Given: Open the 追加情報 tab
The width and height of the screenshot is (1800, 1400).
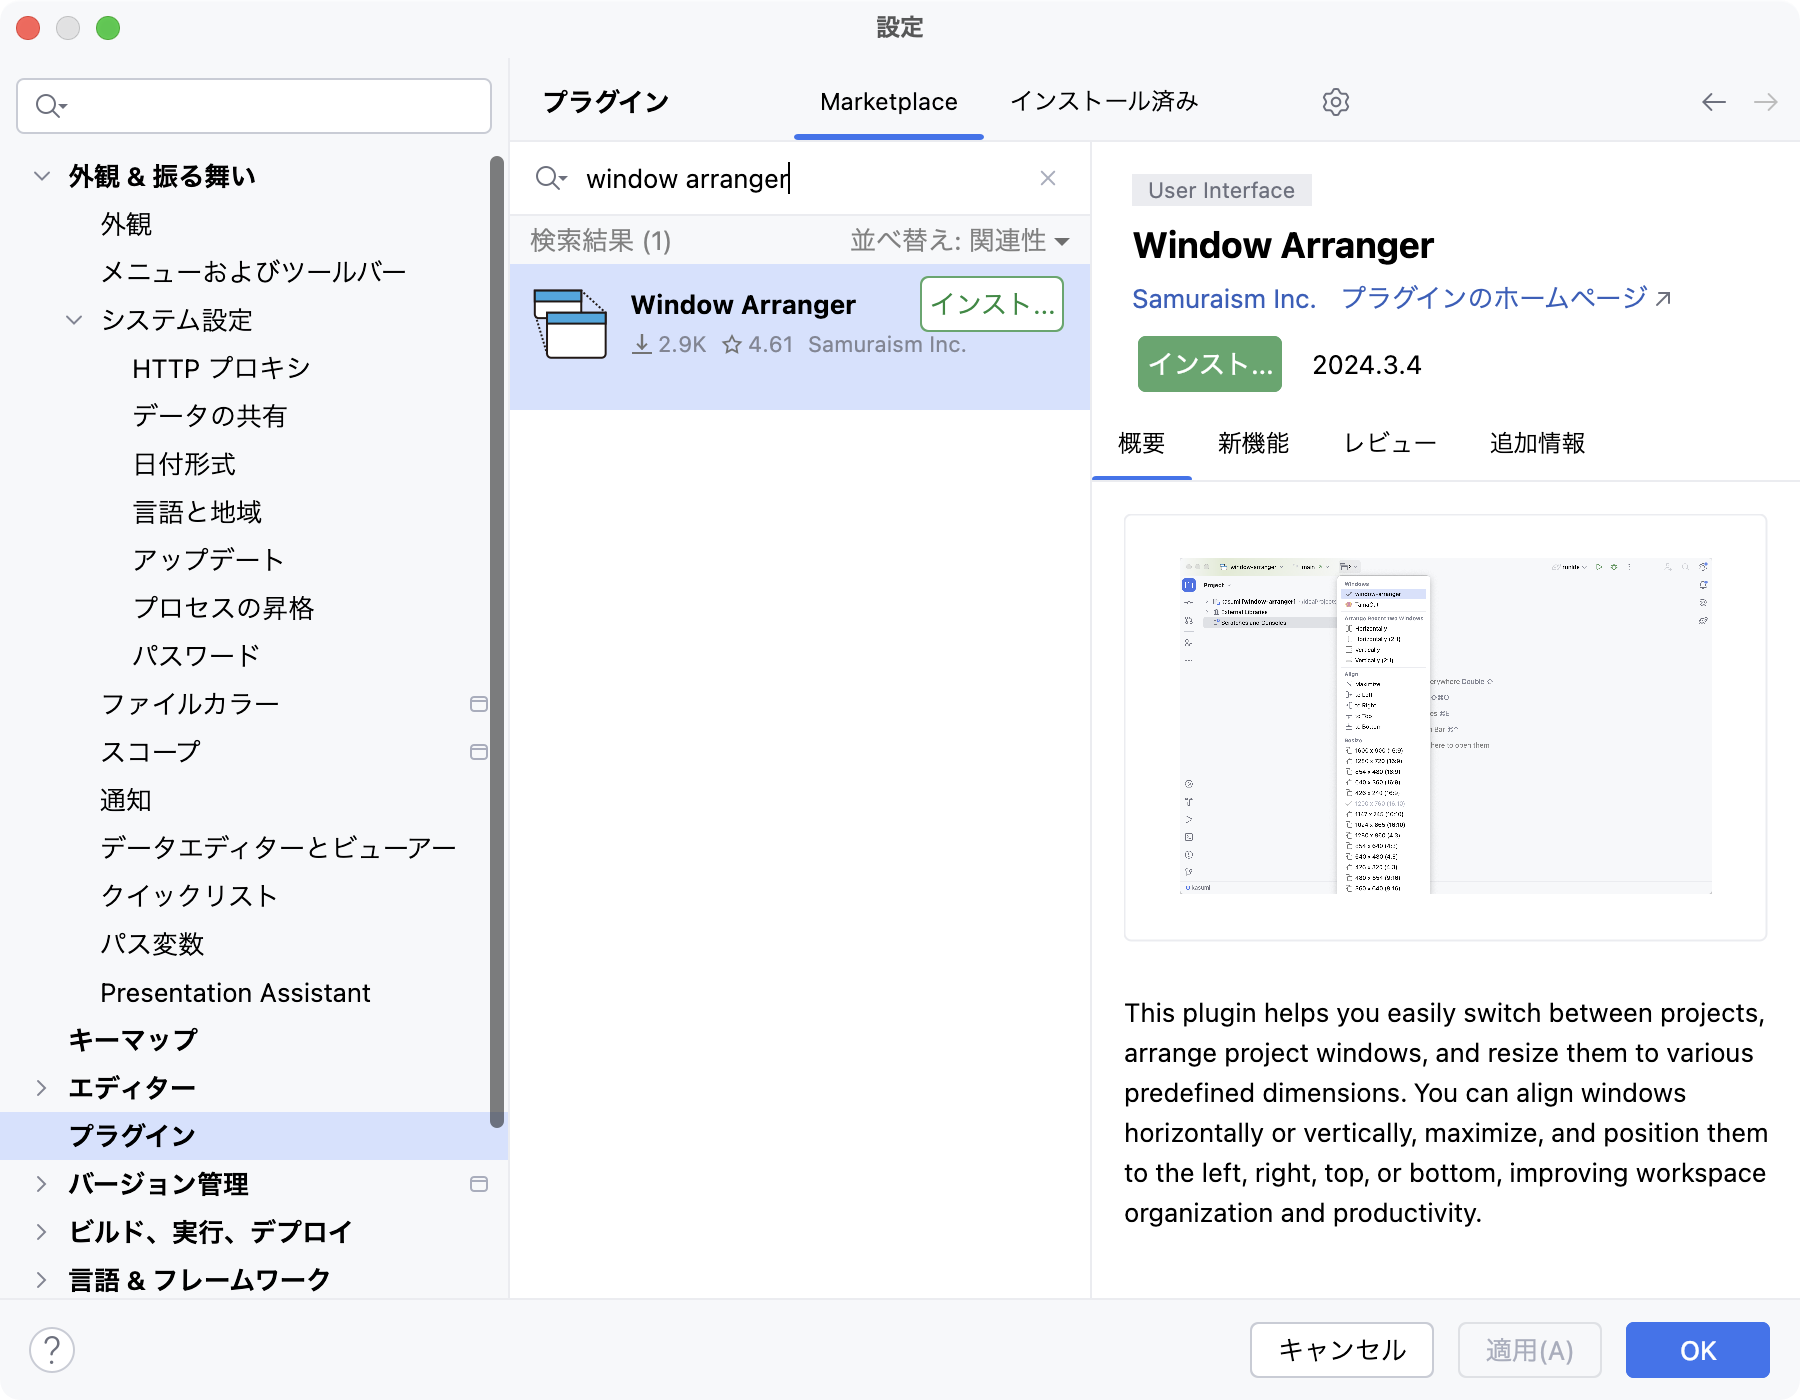Looking at the screenshot, I should [1538, 443].
